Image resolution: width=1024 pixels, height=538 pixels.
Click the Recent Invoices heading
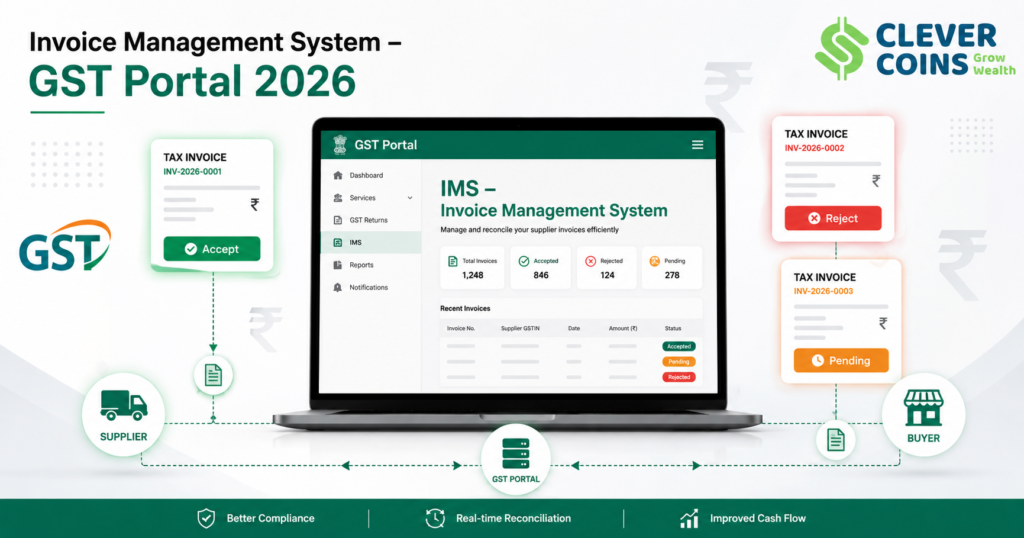click(465, 308)
